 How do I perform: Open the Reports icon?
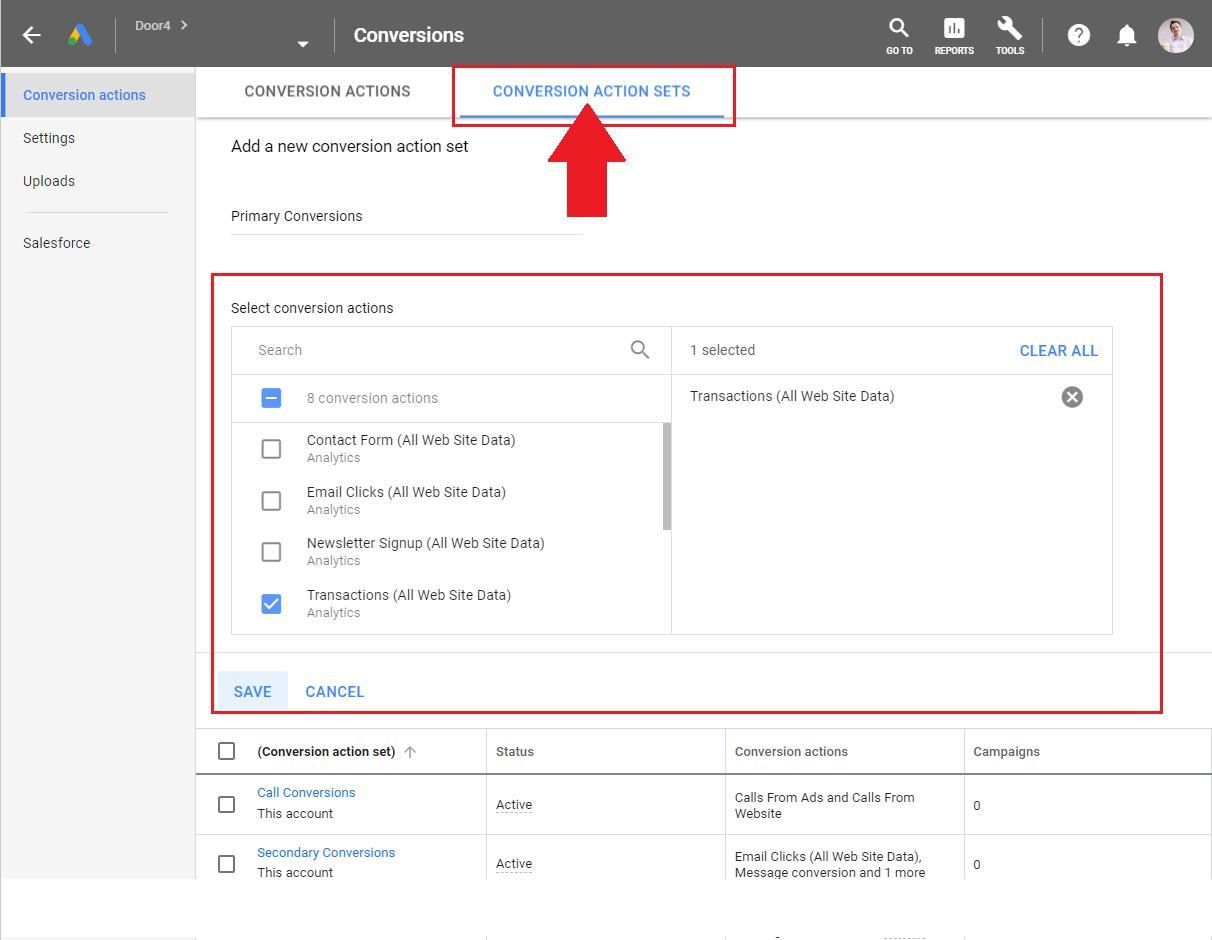coord(954,36)
